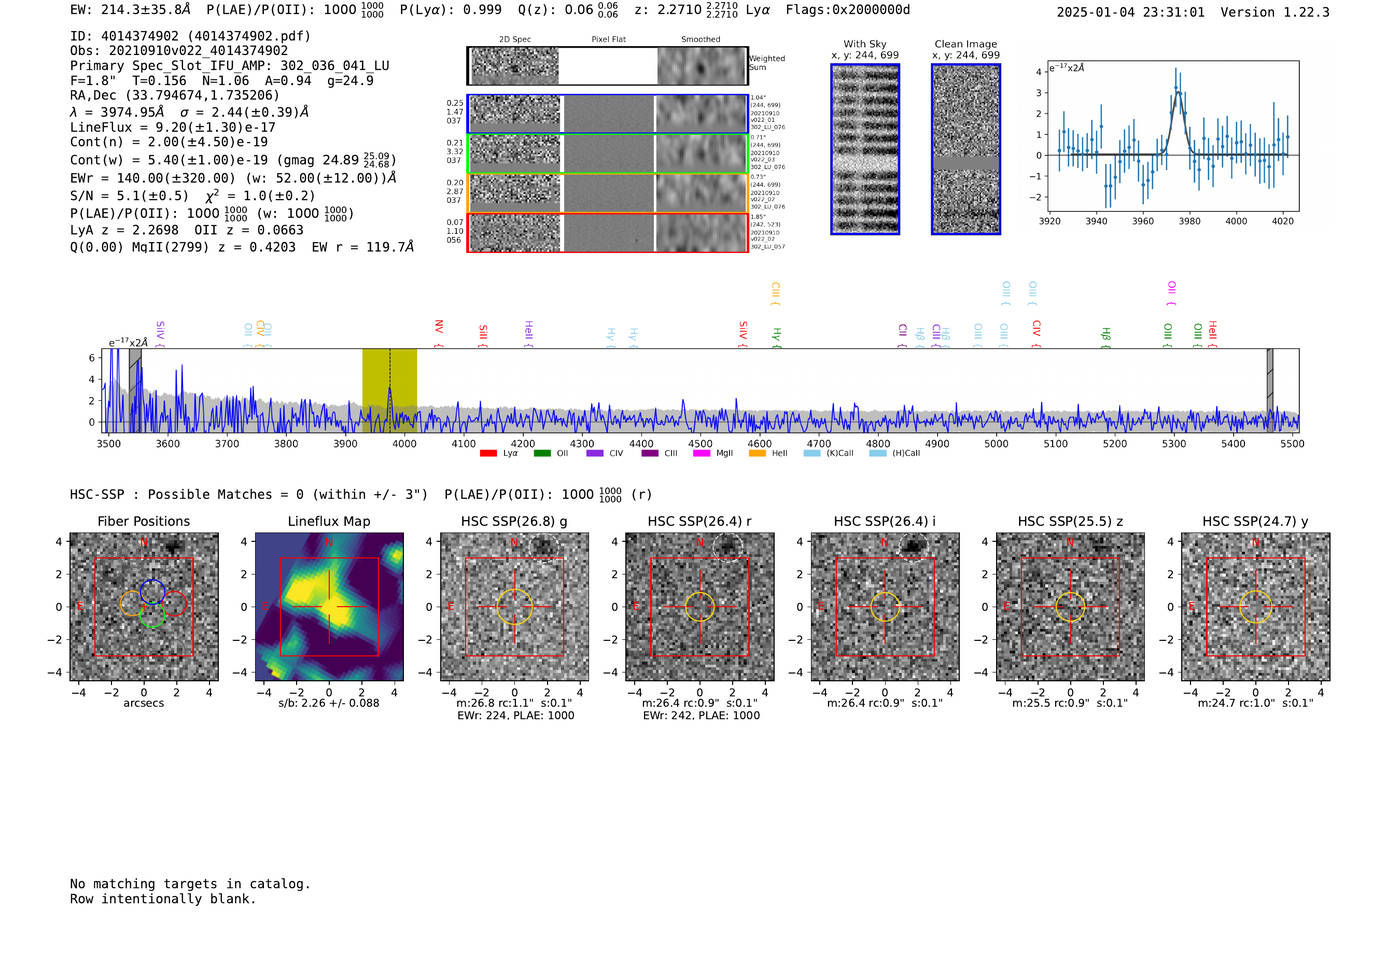Click the orange HeII legend swatch
Viewport: 1400px width, 953px height.
(x=757, y=453)
